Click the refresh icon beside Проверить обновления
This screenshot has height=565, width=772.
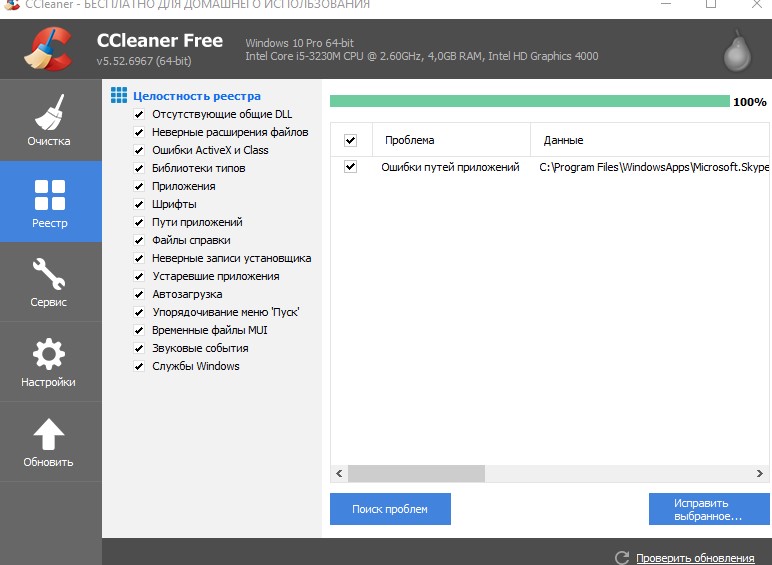622,557
